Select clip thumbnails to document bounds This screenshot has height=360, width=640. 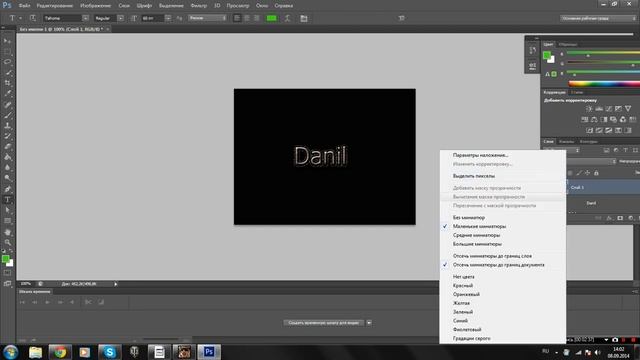pos(498,265)
